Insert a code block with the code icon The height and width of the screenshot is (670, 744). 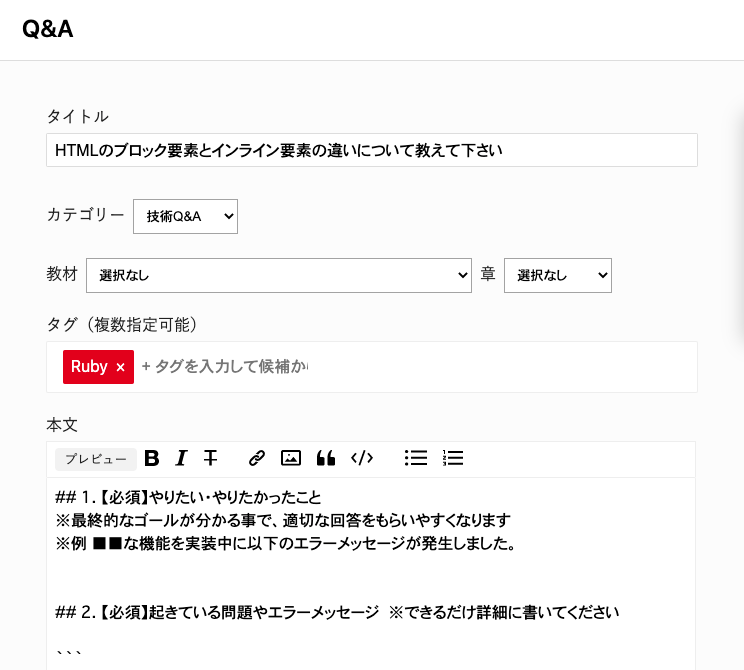pyautogui.click(x=362, y=458)
